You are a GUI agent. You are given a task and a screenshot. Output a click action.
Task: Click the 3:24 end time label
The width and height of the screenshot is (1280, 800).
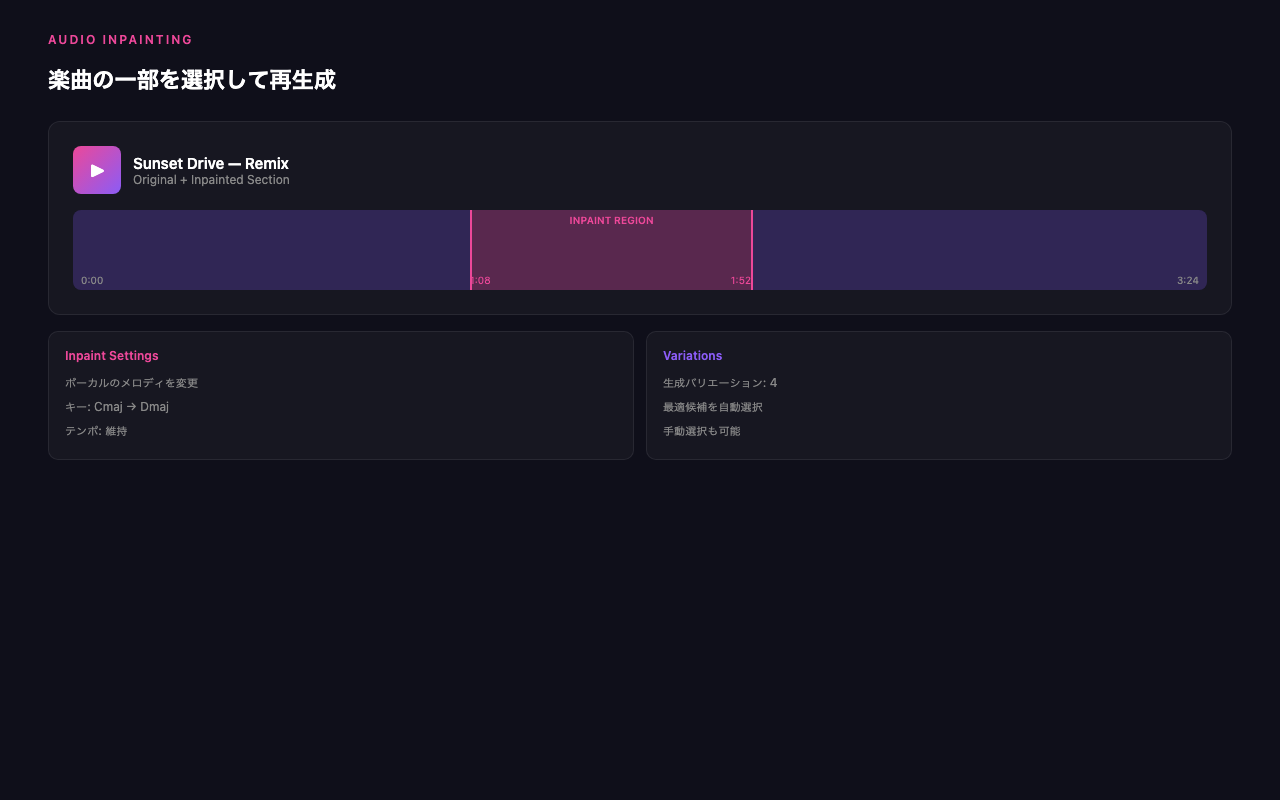pyautogui.click(x=1187, y=281)
